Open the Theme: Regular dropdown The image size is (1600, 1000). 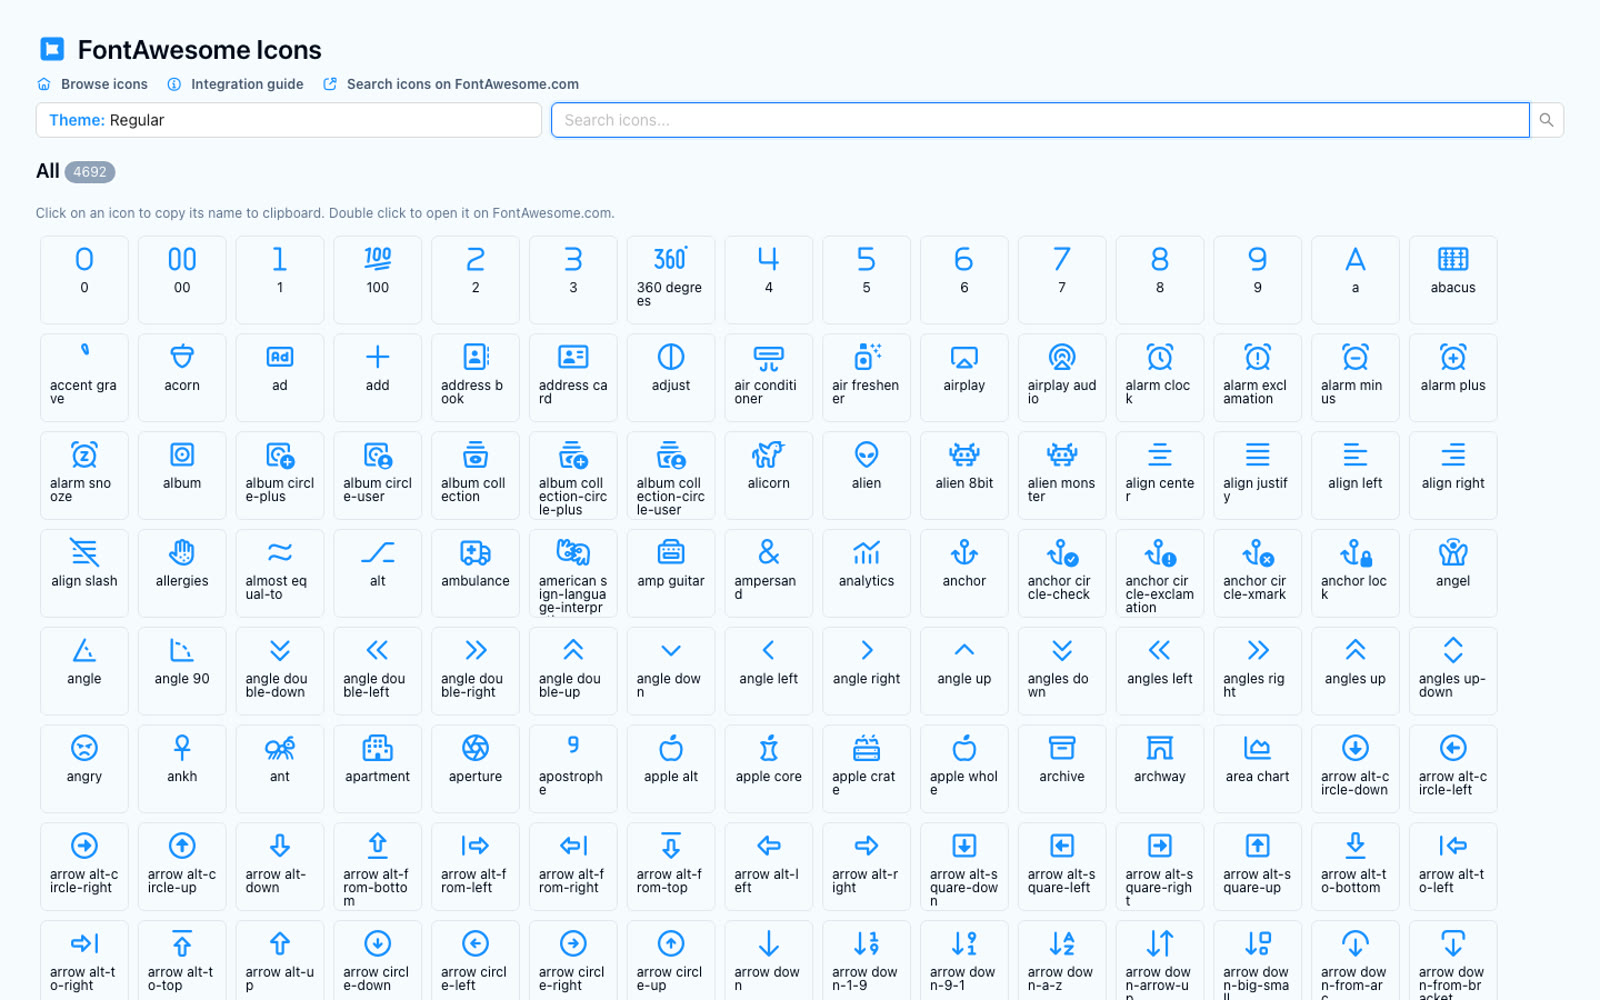click(x=289, y=120)
